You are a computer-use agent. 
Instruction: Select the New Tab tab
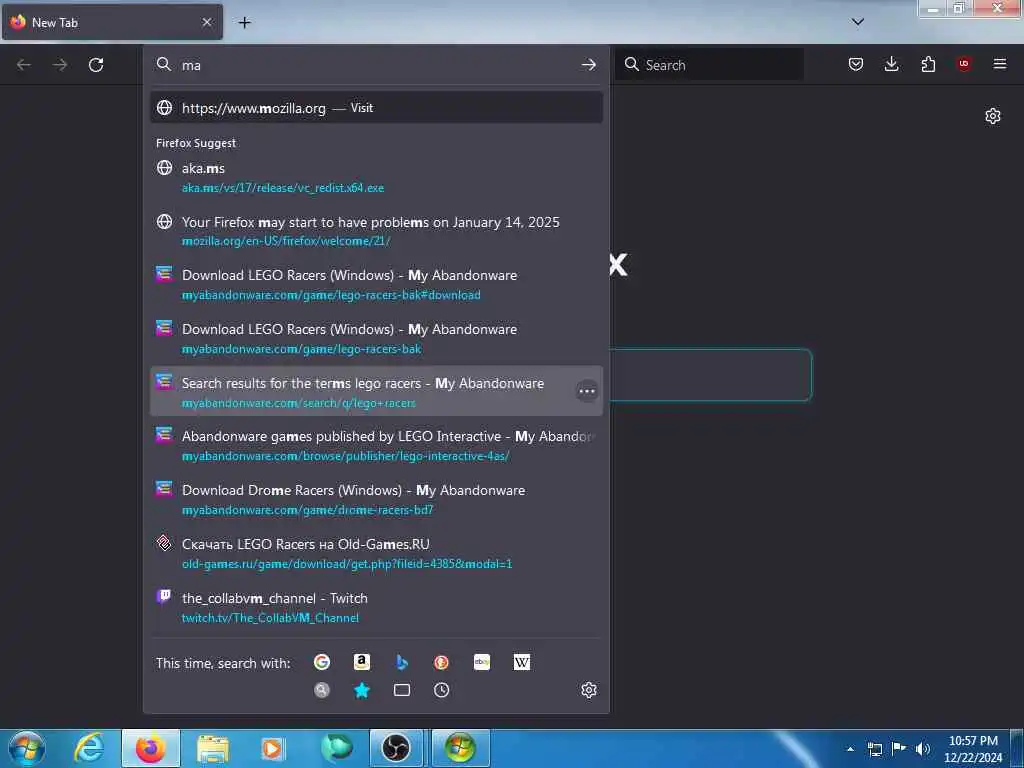point(112,22)
